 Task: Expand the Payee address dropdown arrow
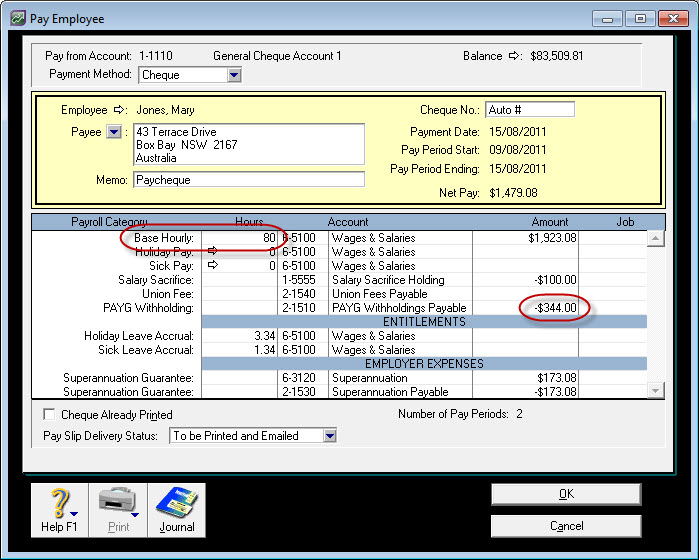(x=114, y=132)
